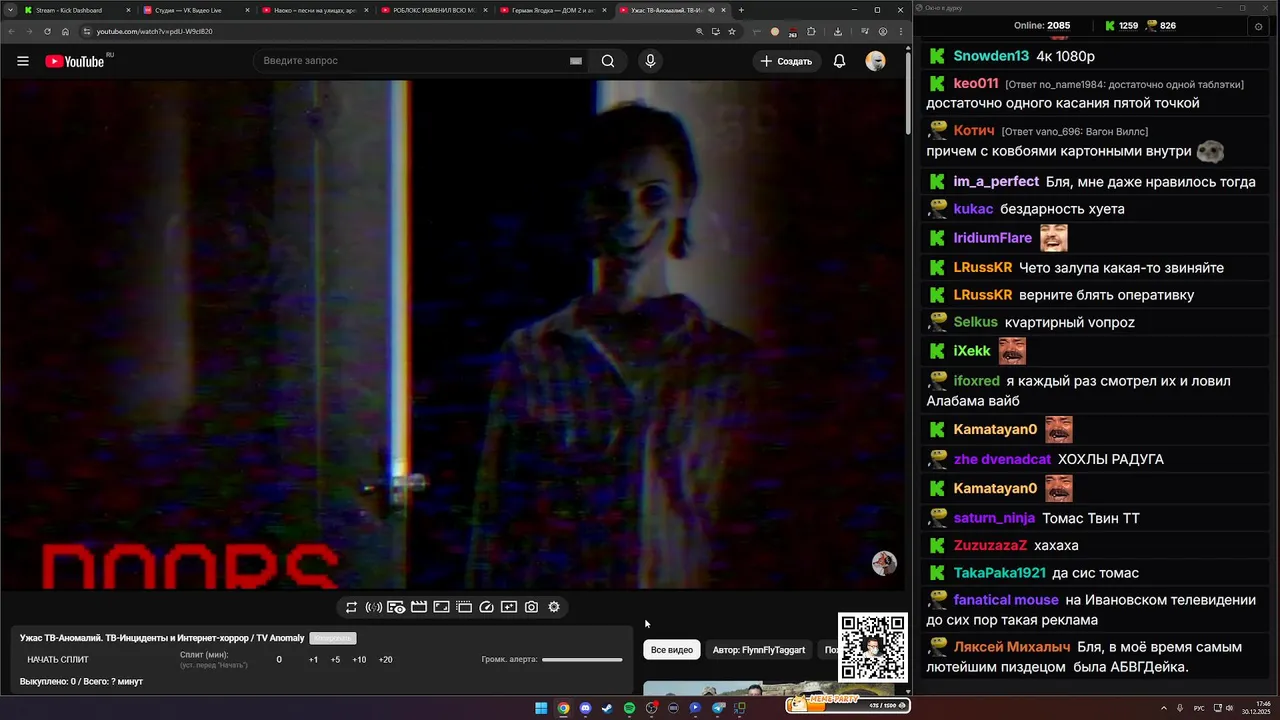Click the YouTube search magnifier button
The image size is (1280, 720).
tap(607, 61)
